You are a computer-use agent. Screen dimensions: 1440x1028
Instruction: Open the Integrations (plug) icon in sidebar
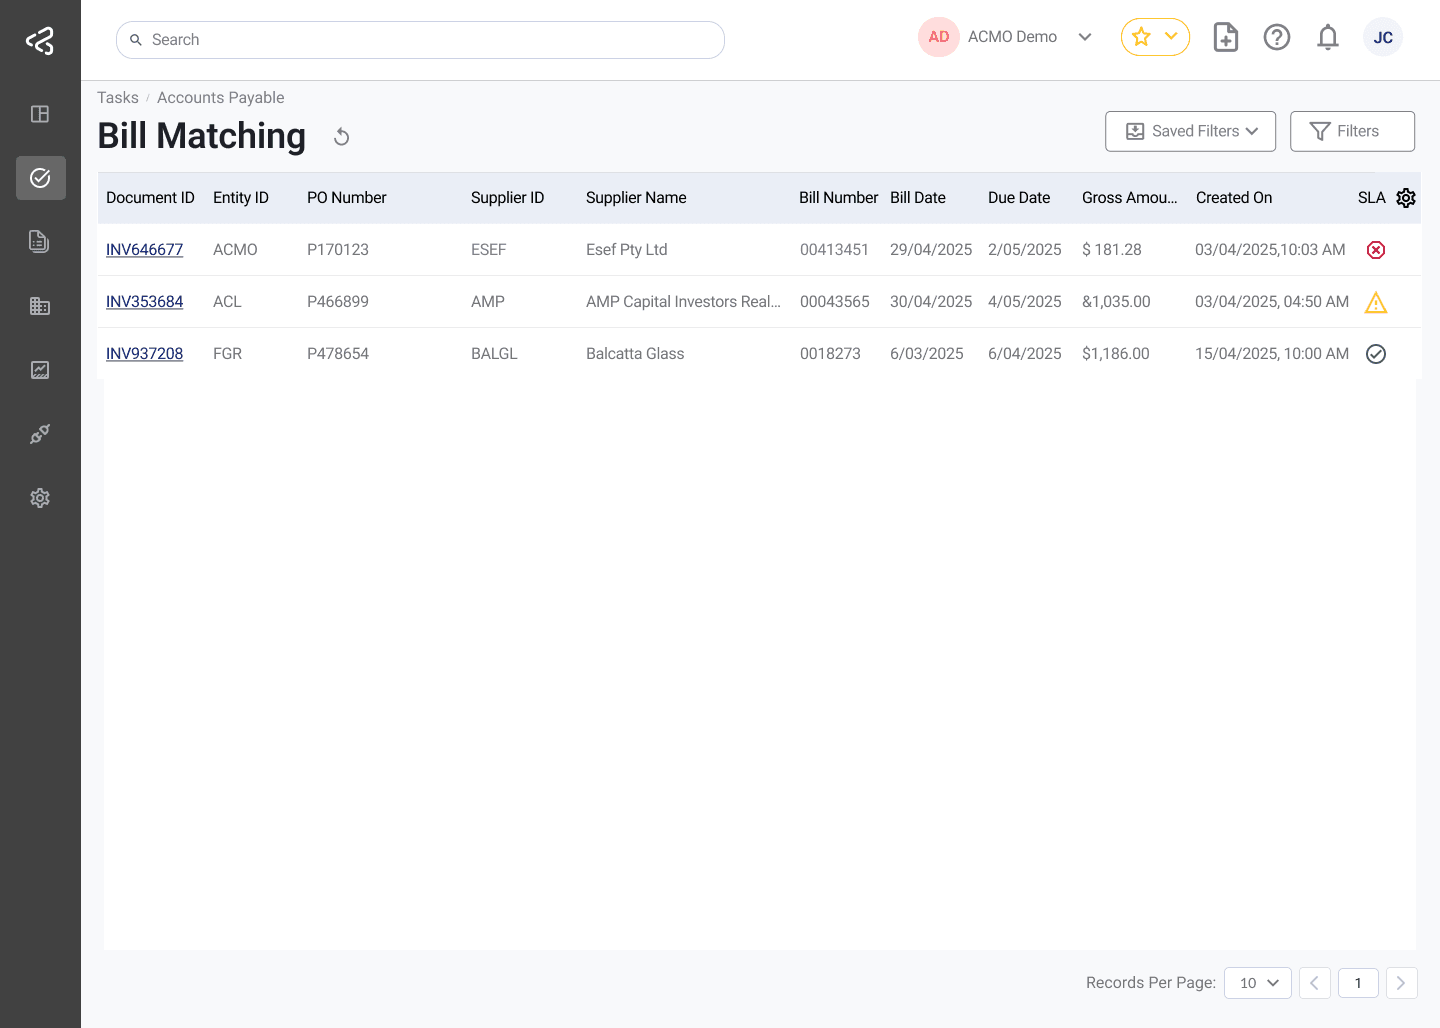pos(40,434)
